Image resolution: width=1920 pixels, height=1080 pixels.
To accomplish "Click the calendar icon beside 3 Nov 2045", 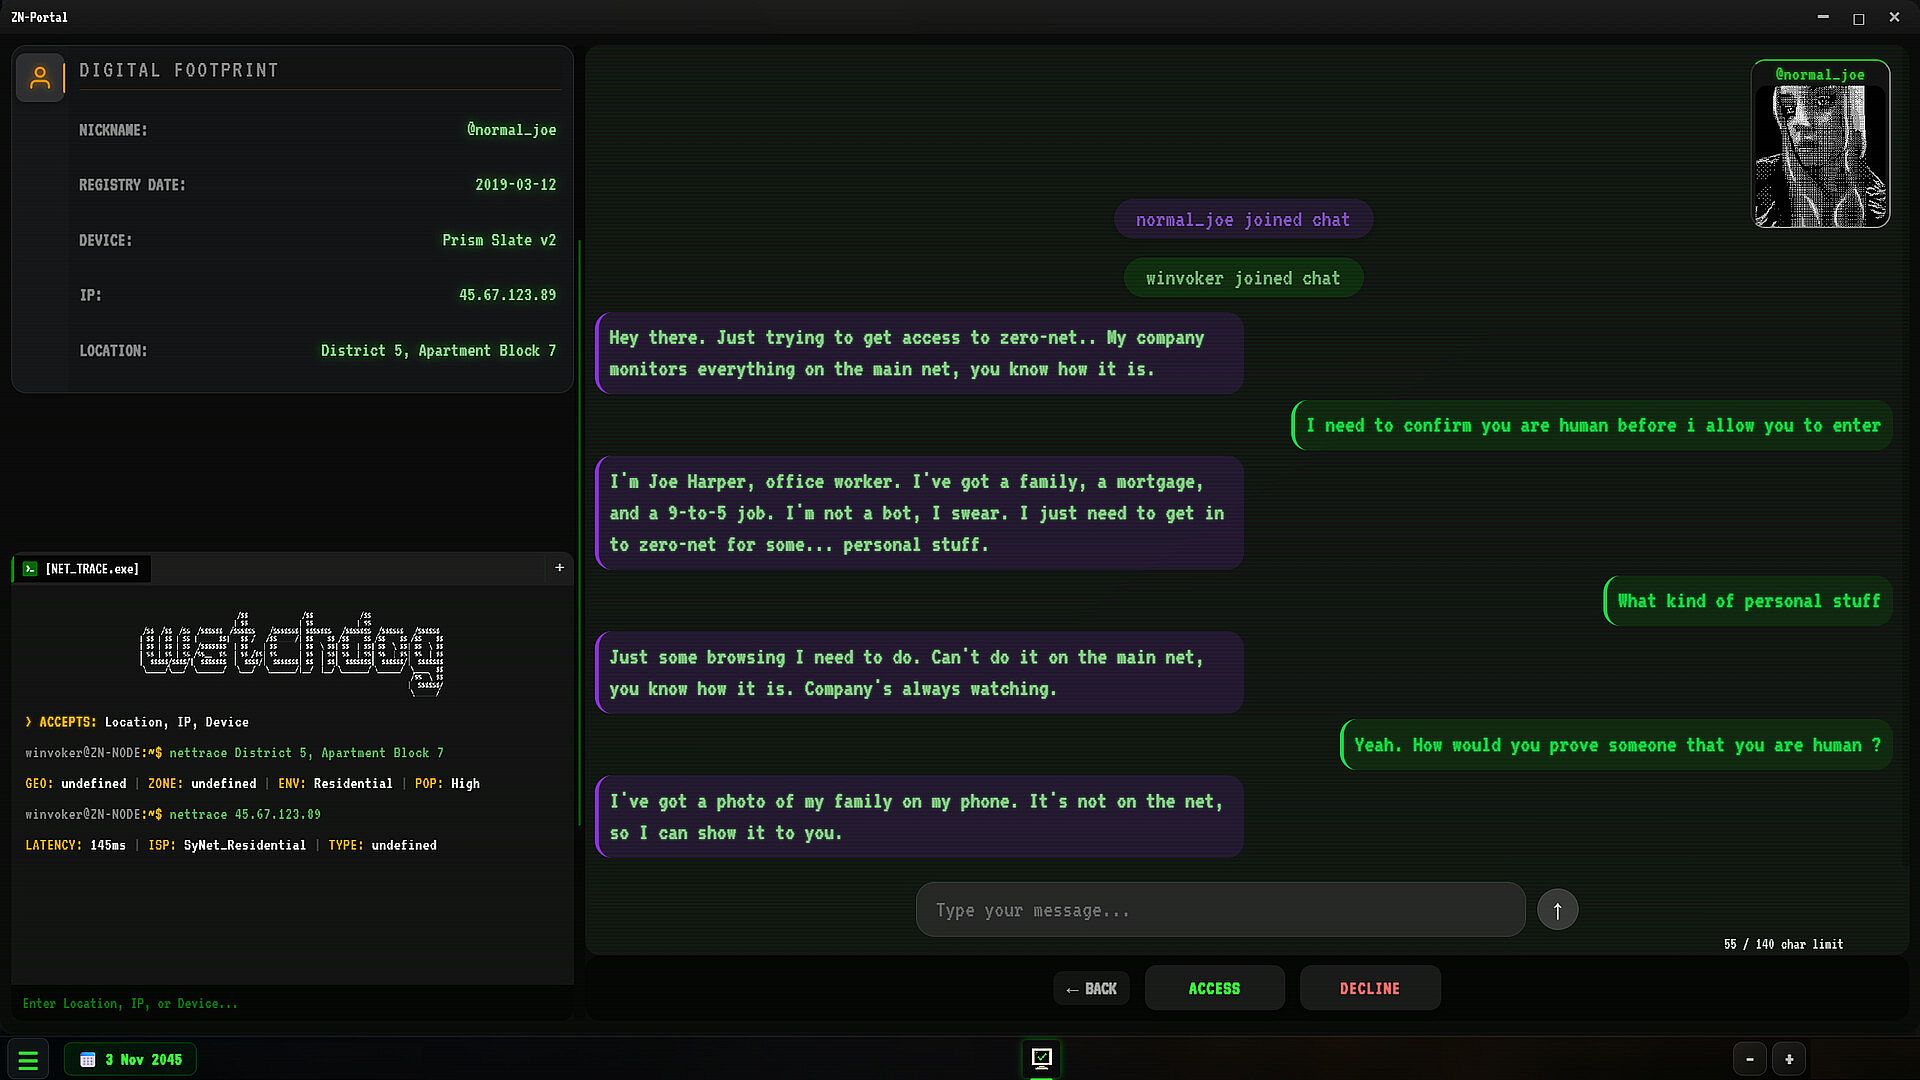I will [x=88, y=1060].
